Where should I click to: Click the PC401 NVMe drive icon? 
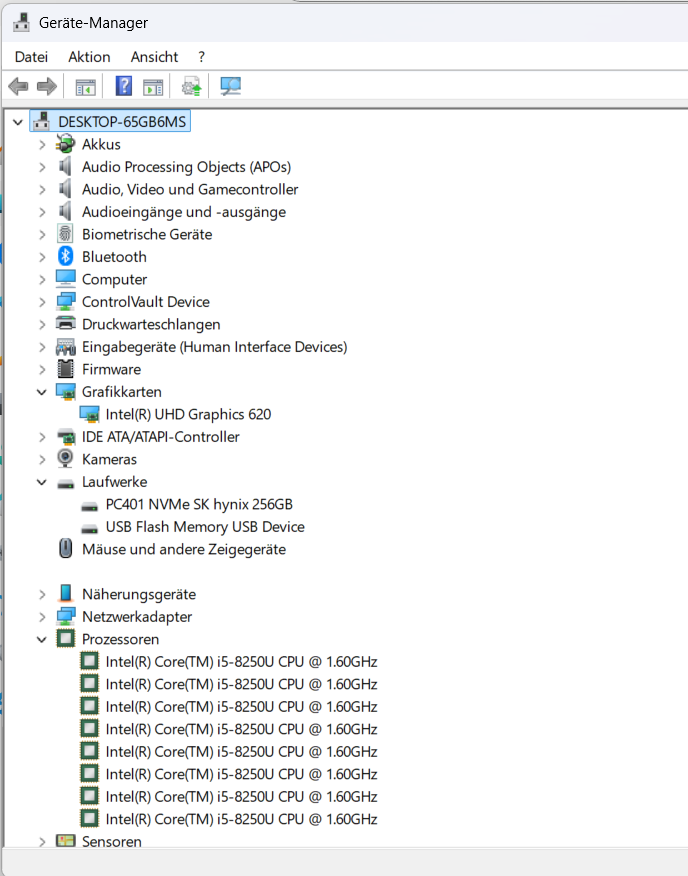pos(89,506)
